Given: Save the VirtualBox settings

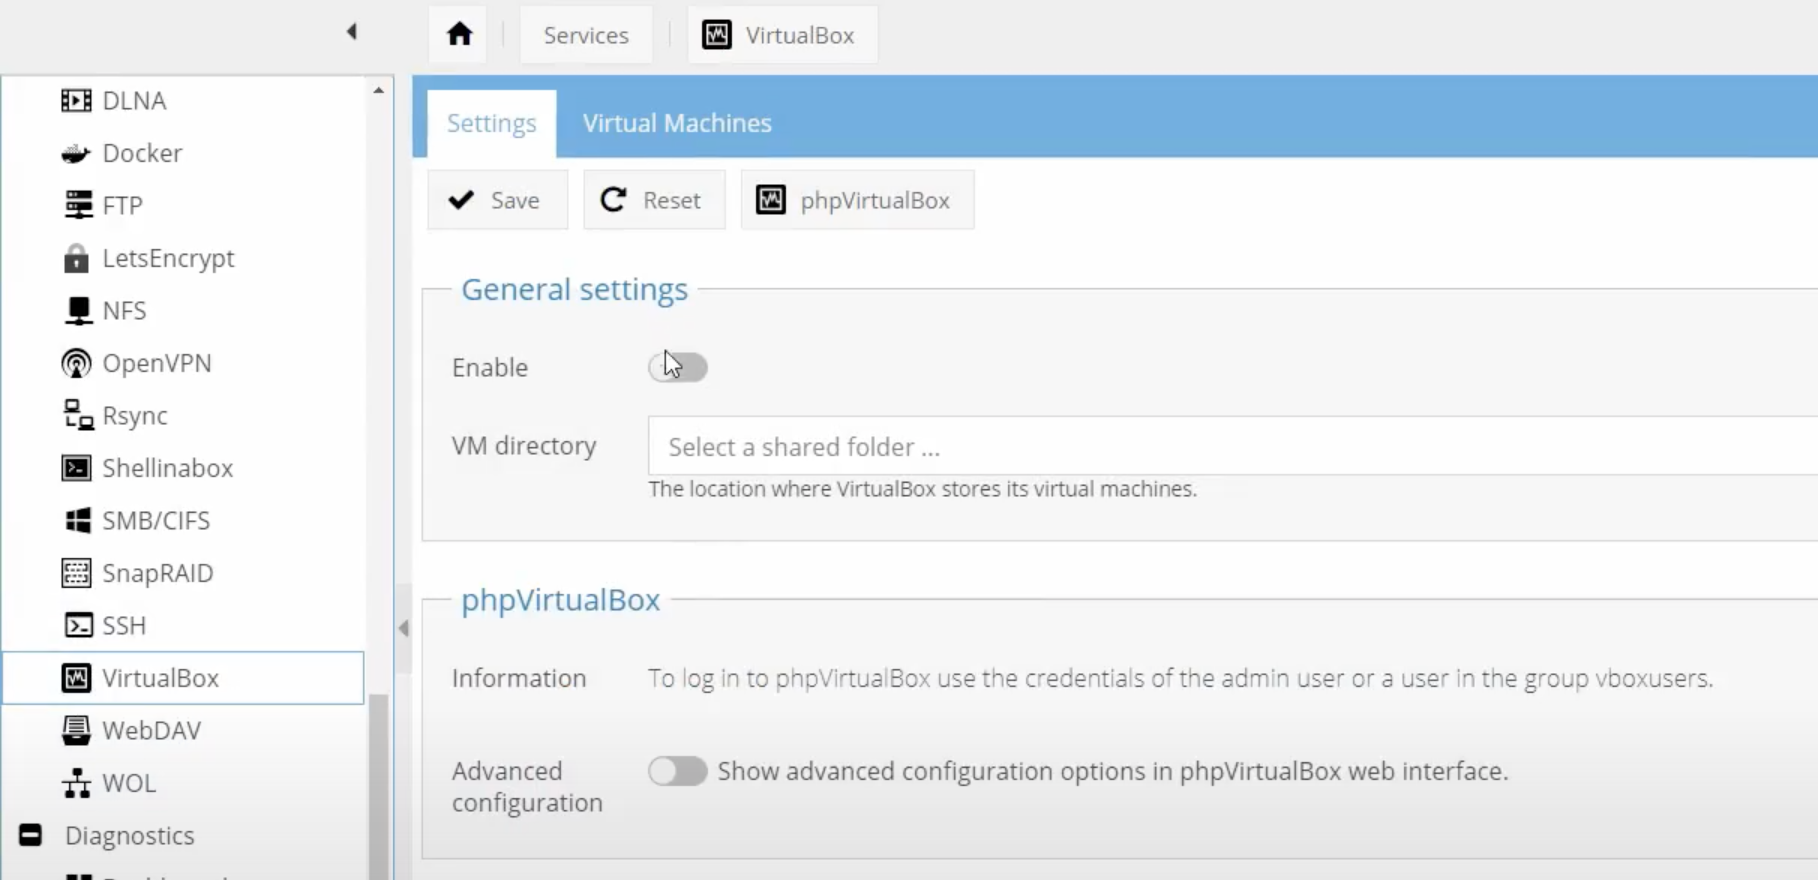Looking at the screenshot, I should [x=497, y=200].
